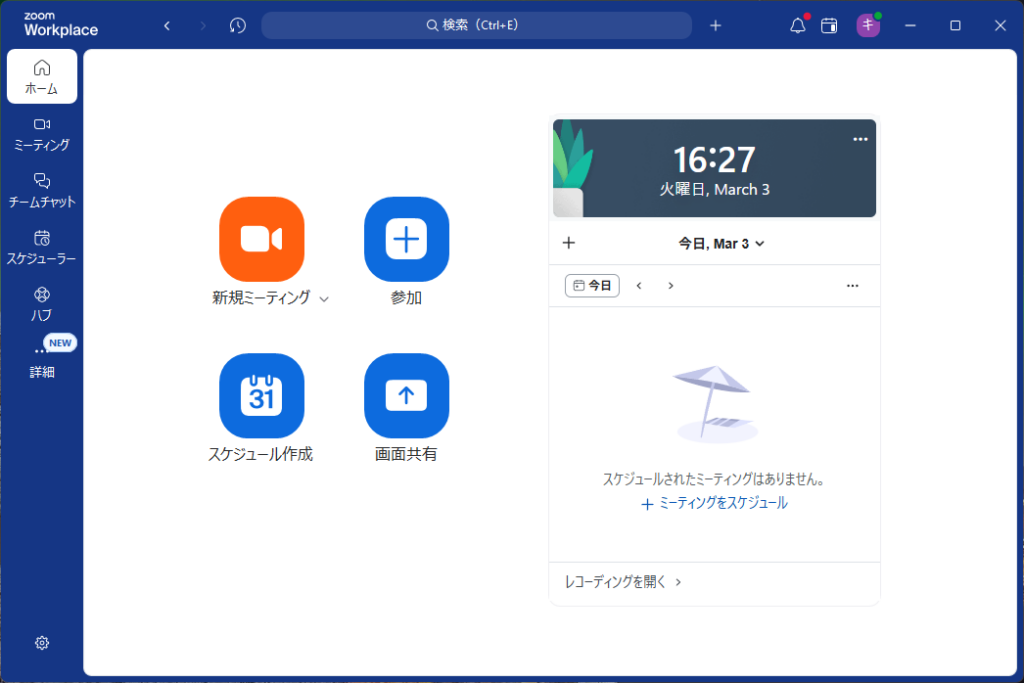
Task: Click the blue Join (参加) plus icon
Action: (406, 239)
